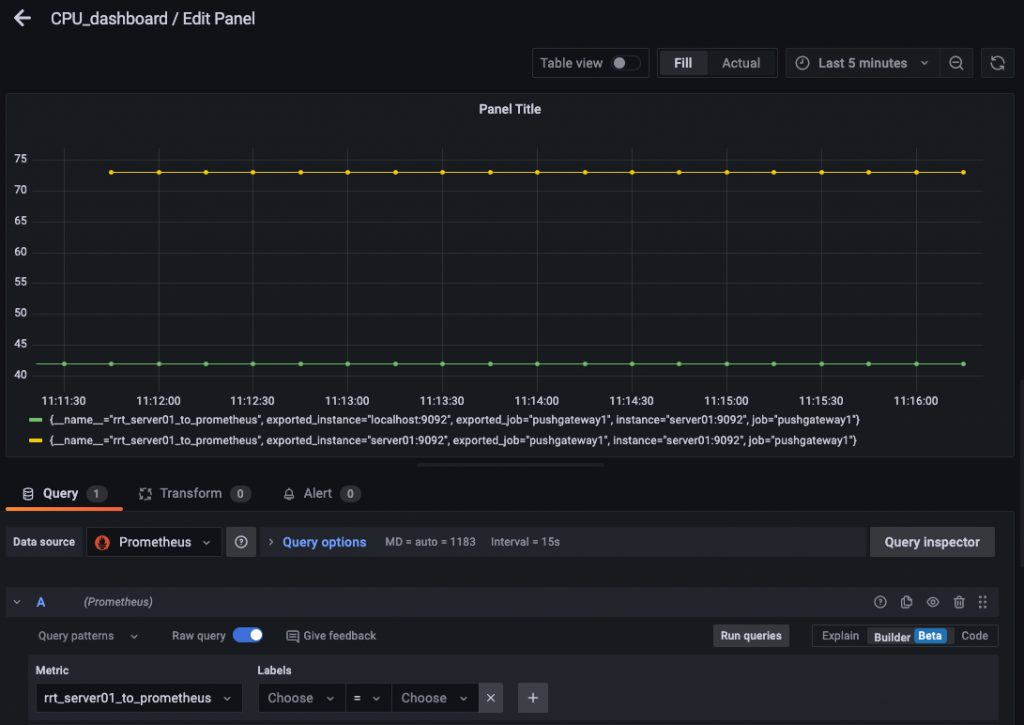Open Prometheus data source dropdown

[154, 542]
